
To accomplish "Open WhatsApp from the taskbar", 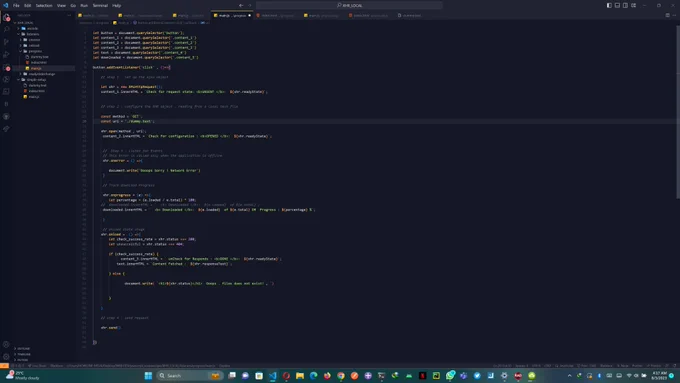I will click(x=450, y=376).
